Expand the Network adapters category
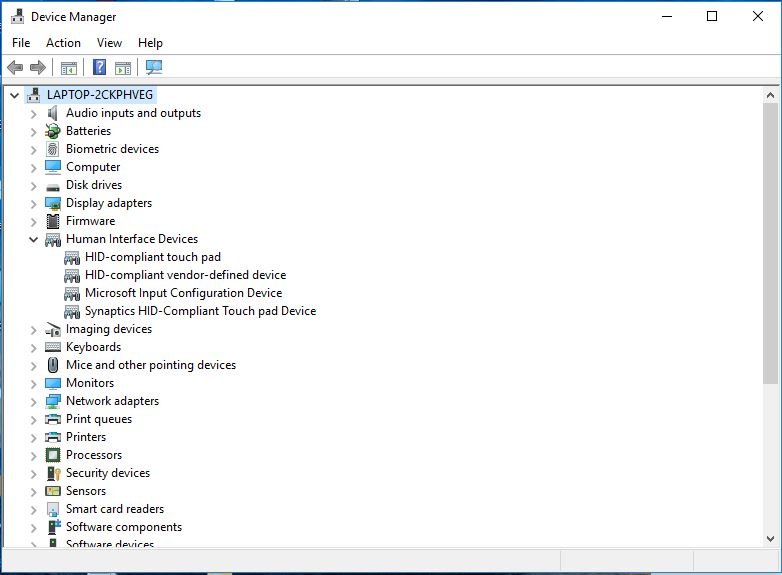Viewport: 782px width, 575px height. [33, 401]
